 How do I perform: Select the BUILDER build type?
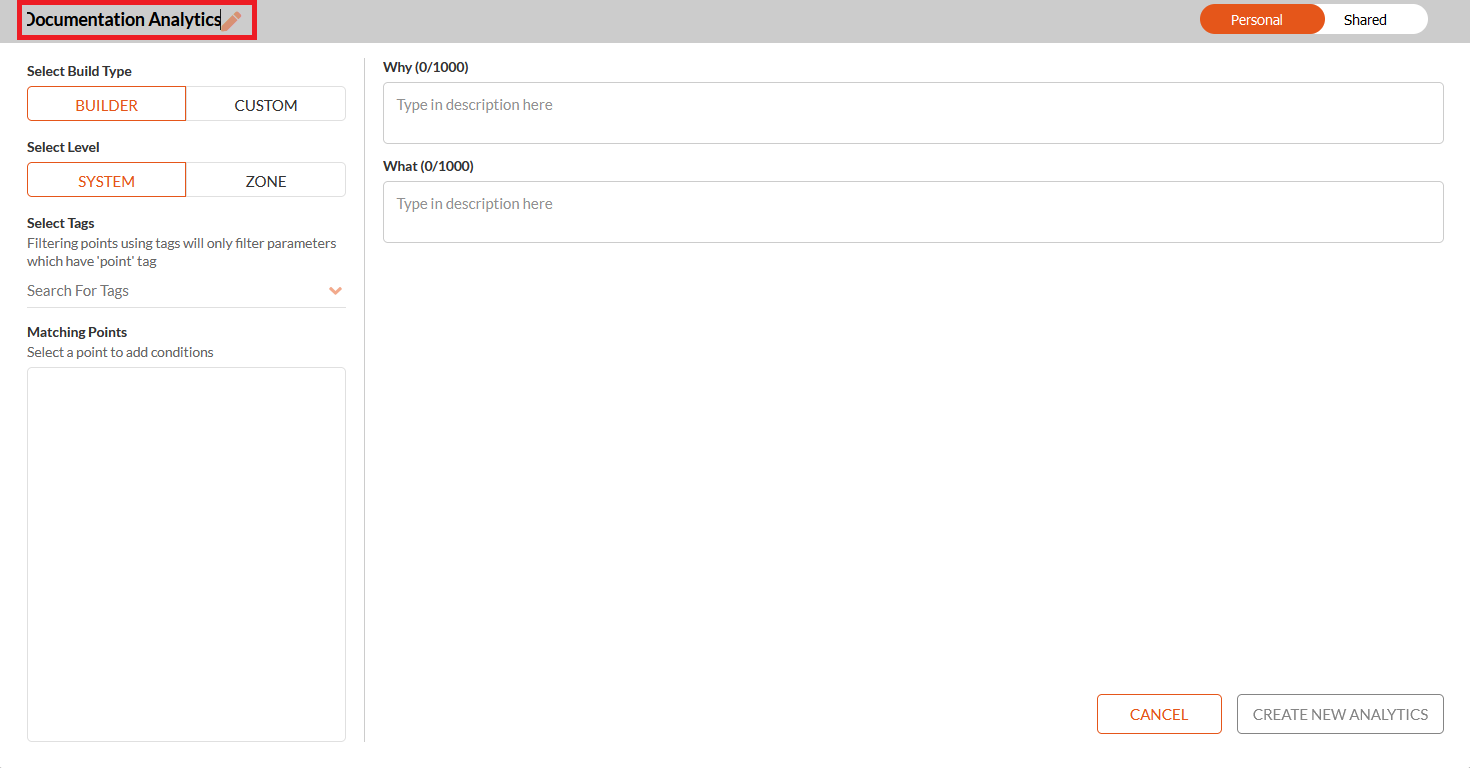106,104
